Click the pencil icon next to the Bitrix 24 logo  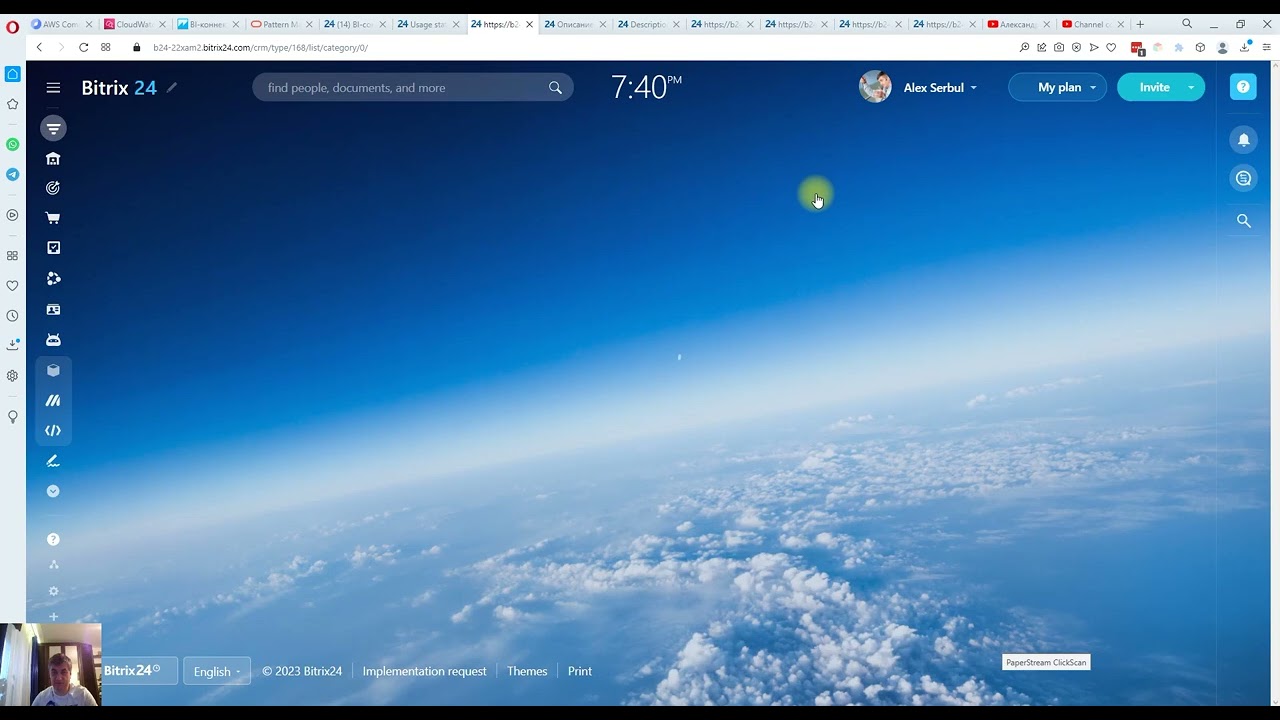[172, 88]
